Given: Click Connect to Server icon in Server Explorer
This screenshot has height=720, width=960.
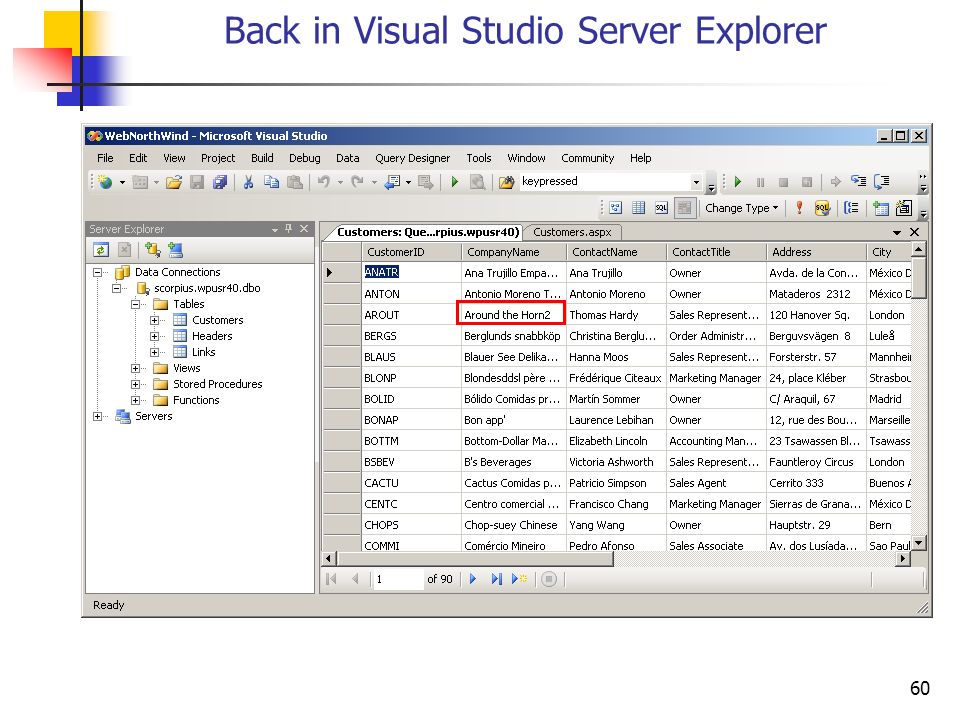Looking at the screenshot, I should 176,250.
